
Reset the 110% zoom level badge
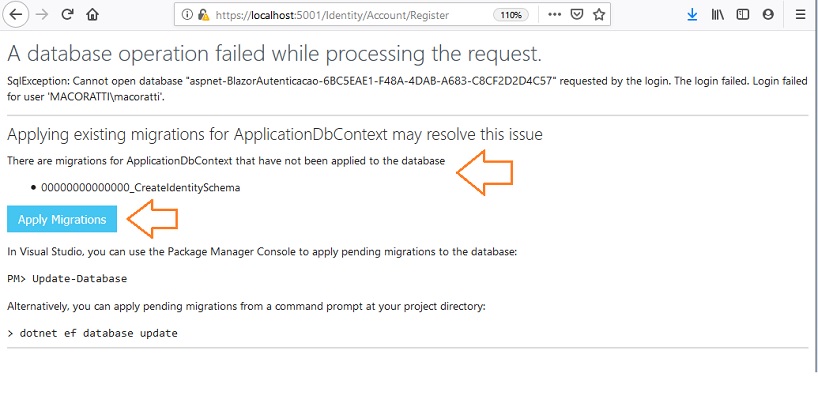pos(511,15)
